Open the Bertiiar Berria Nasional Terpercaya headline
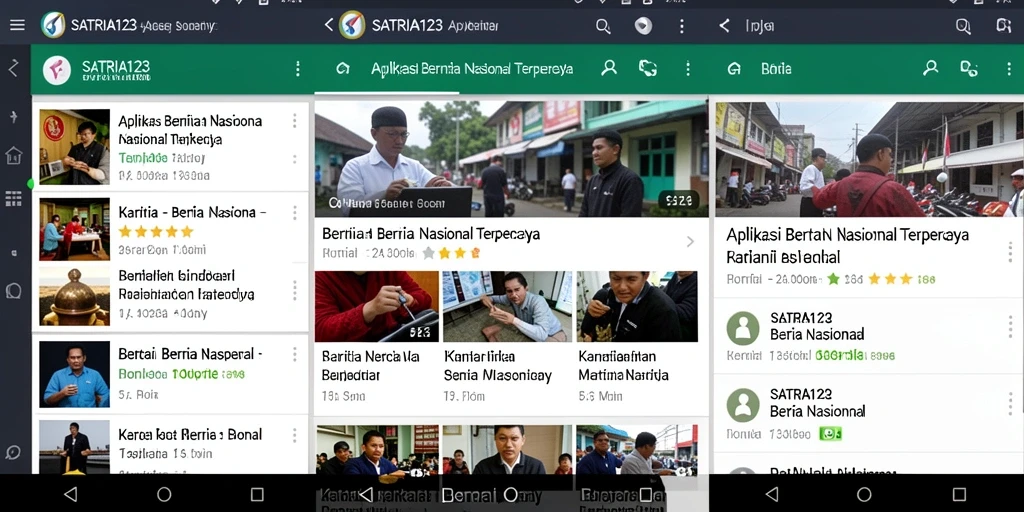This screenshot has width=1024, height=512. [431, 234]
